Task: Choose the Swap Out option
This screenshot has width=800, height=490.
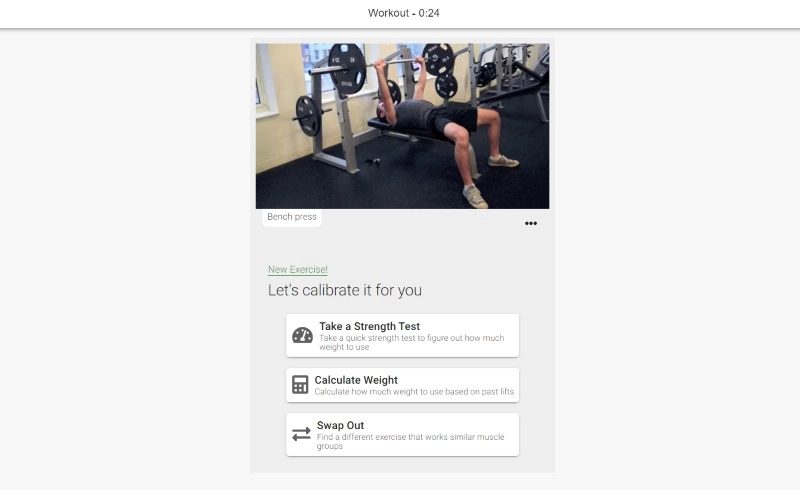Action: pyautogui.click(x=403, y=434)
